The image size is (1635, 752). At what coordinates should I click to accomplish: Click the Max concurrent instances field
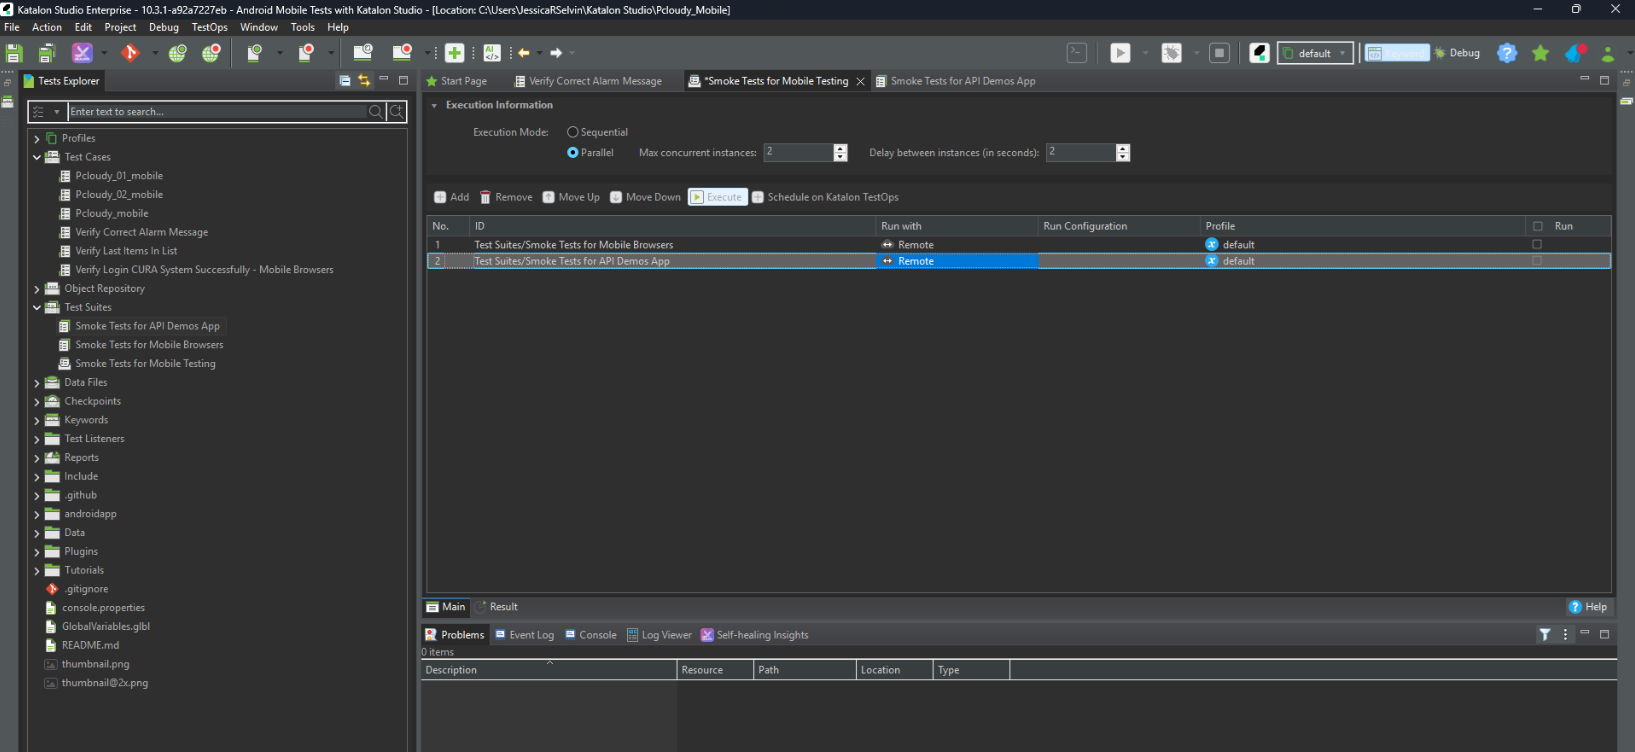coord(798,152)
